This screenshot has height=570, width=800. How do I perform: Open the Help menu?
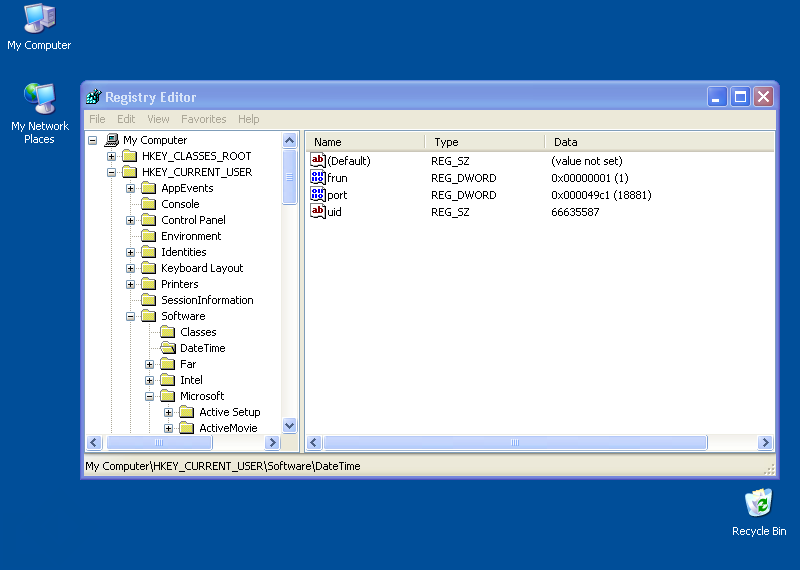click(248, 119)
